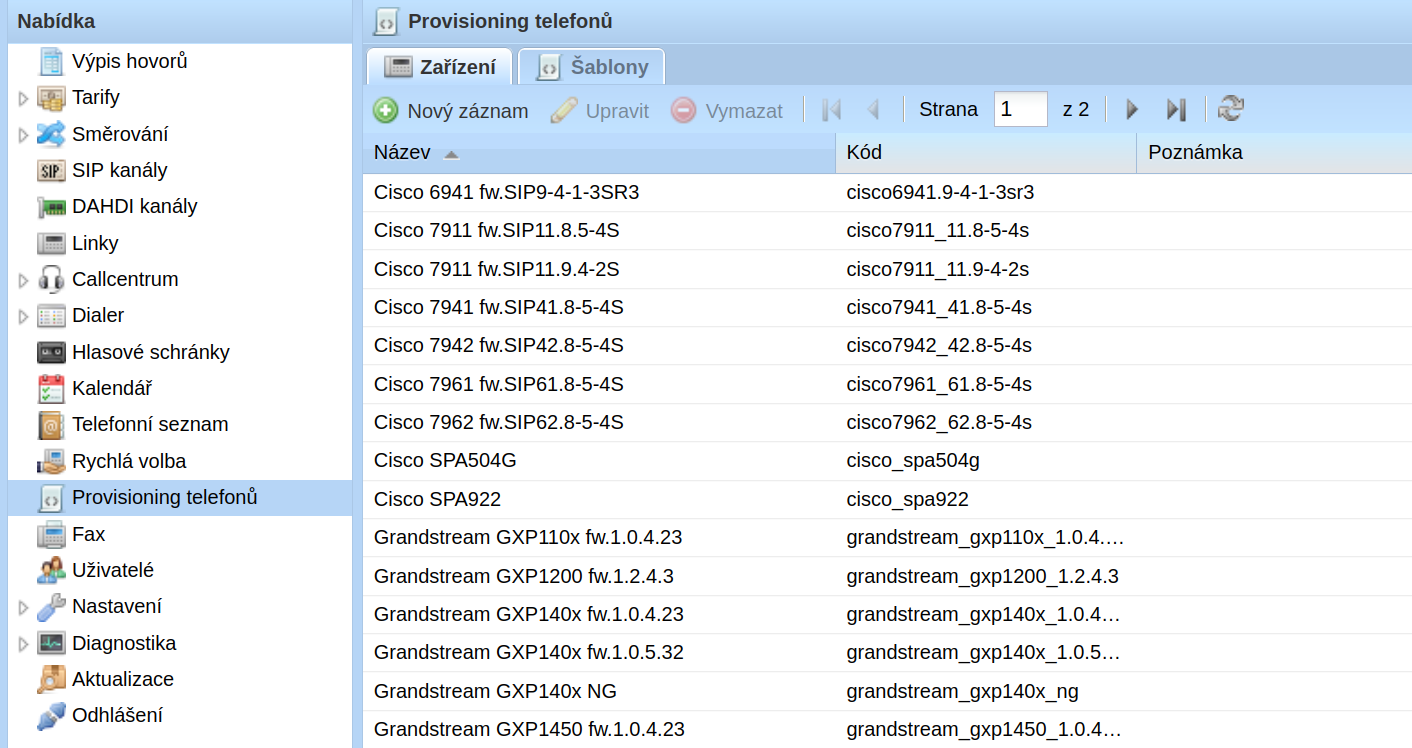Click the Nastavení wrench icon
The image size is (1412, 748).
coord(51,607)
